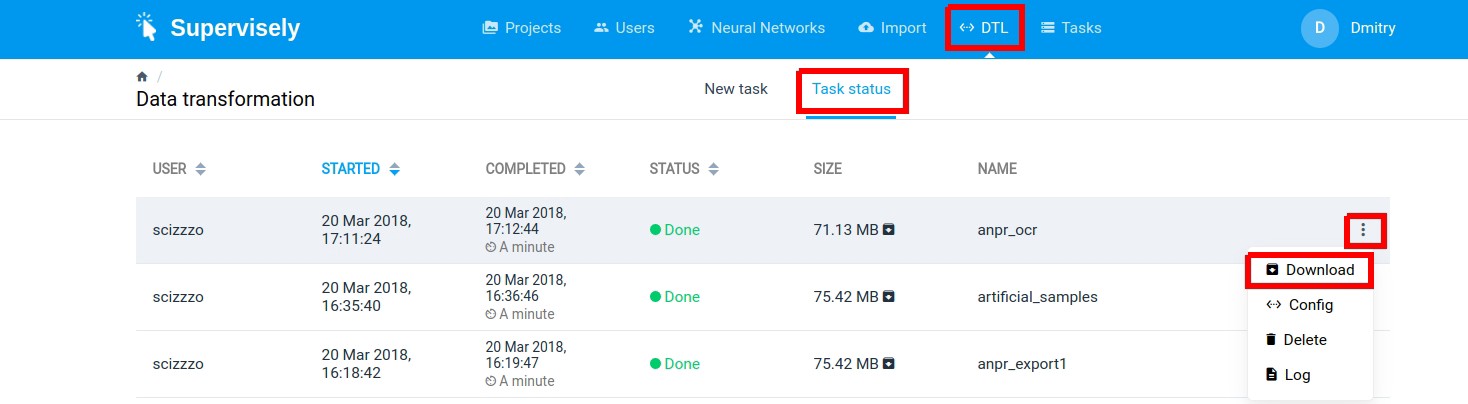Open the Neural Networks section
The image size is (1468, 404).
tap(757, 28)
